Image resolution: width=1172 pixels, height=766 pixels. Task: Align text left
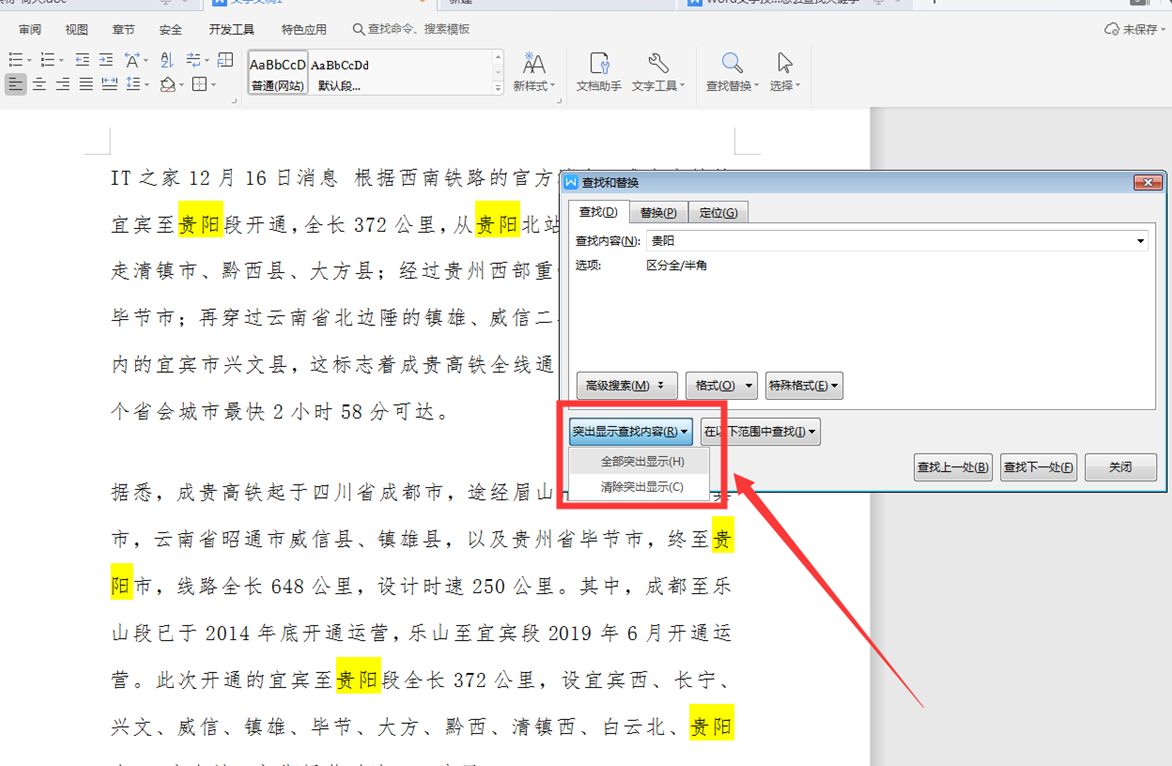(16, 84)
